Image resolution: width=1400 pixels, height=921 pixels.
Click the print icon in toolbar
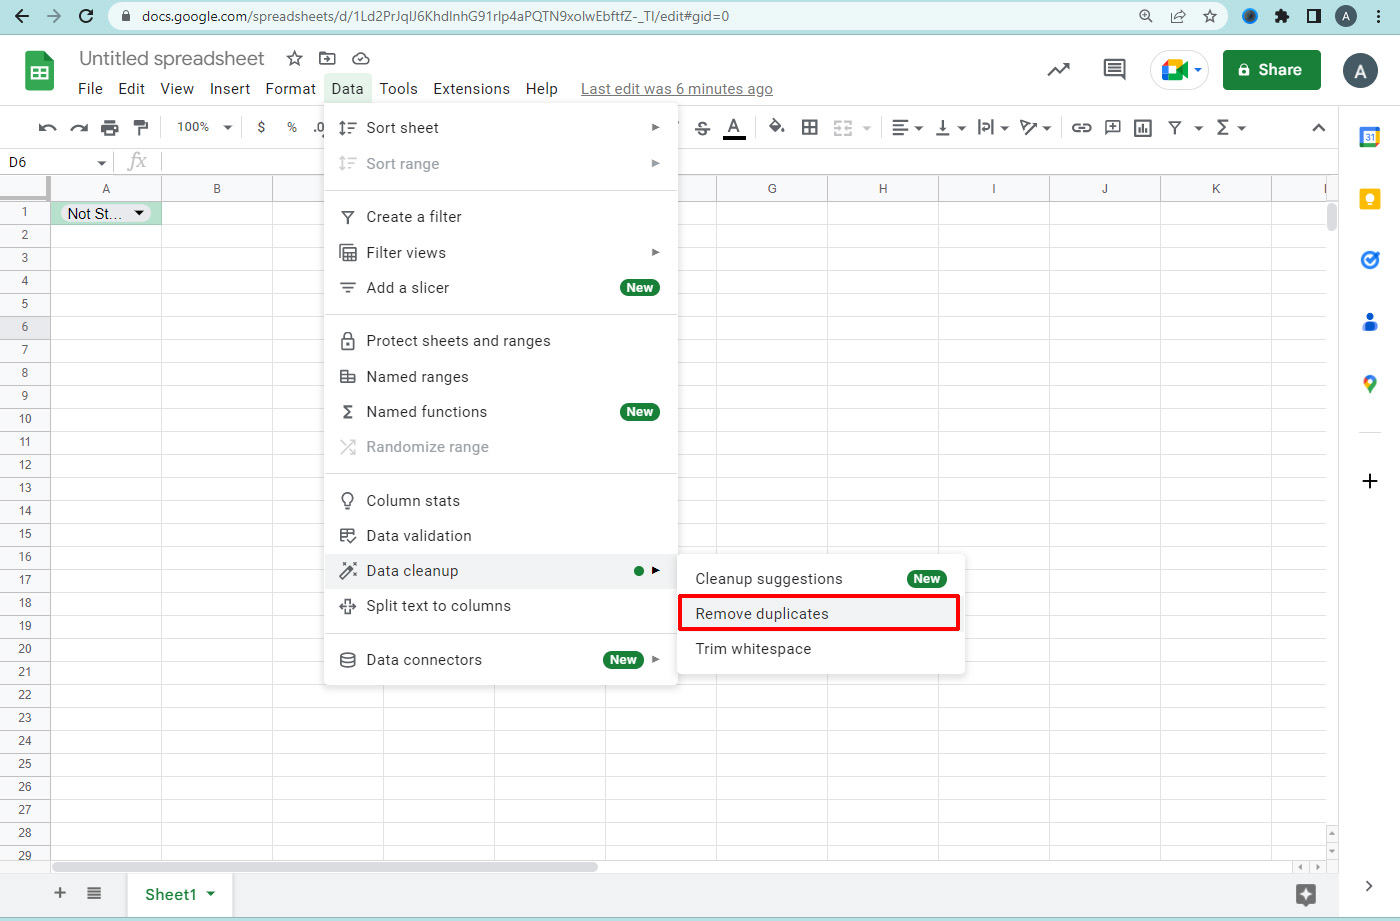(110, 127)
